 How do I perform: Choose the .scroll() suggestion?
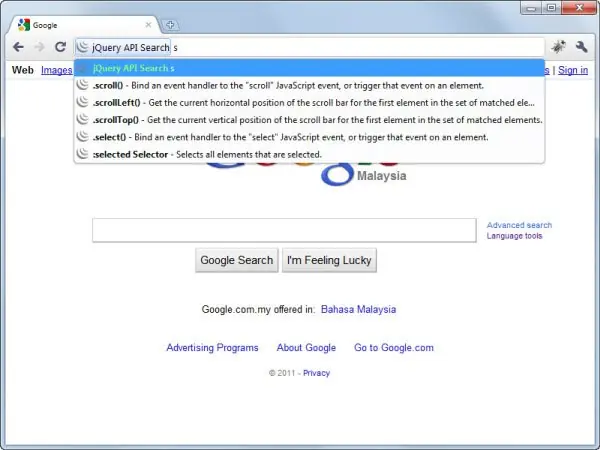coord(309,85)
